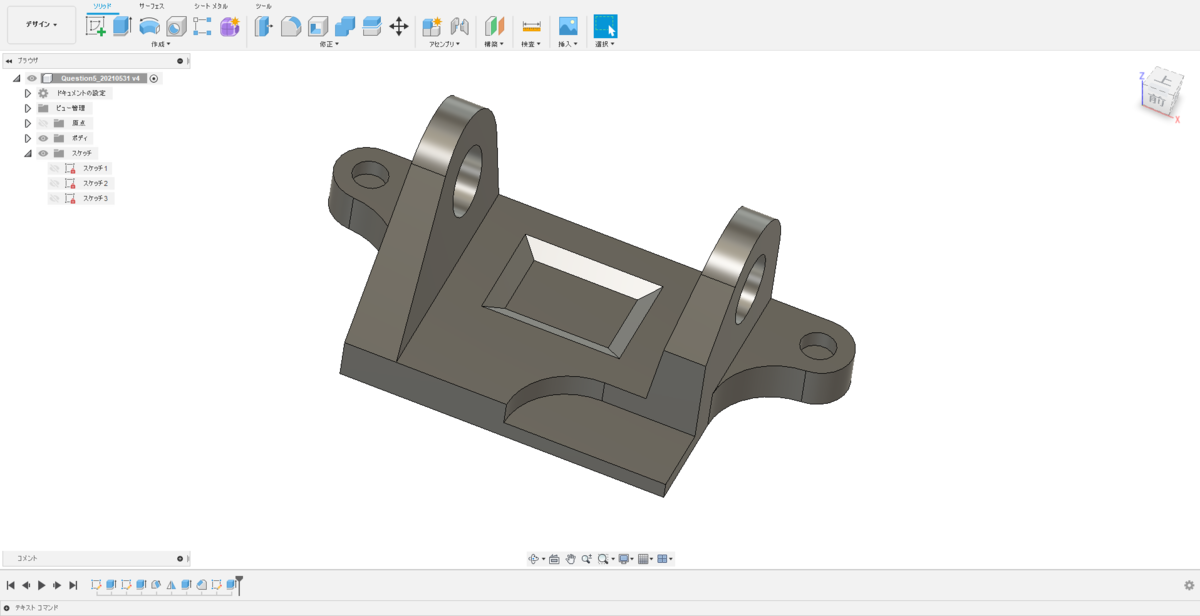Viewport: 1200px width, 616px height.
Task: Expand ビュー管理 tree node
Action: click(28, 108)
